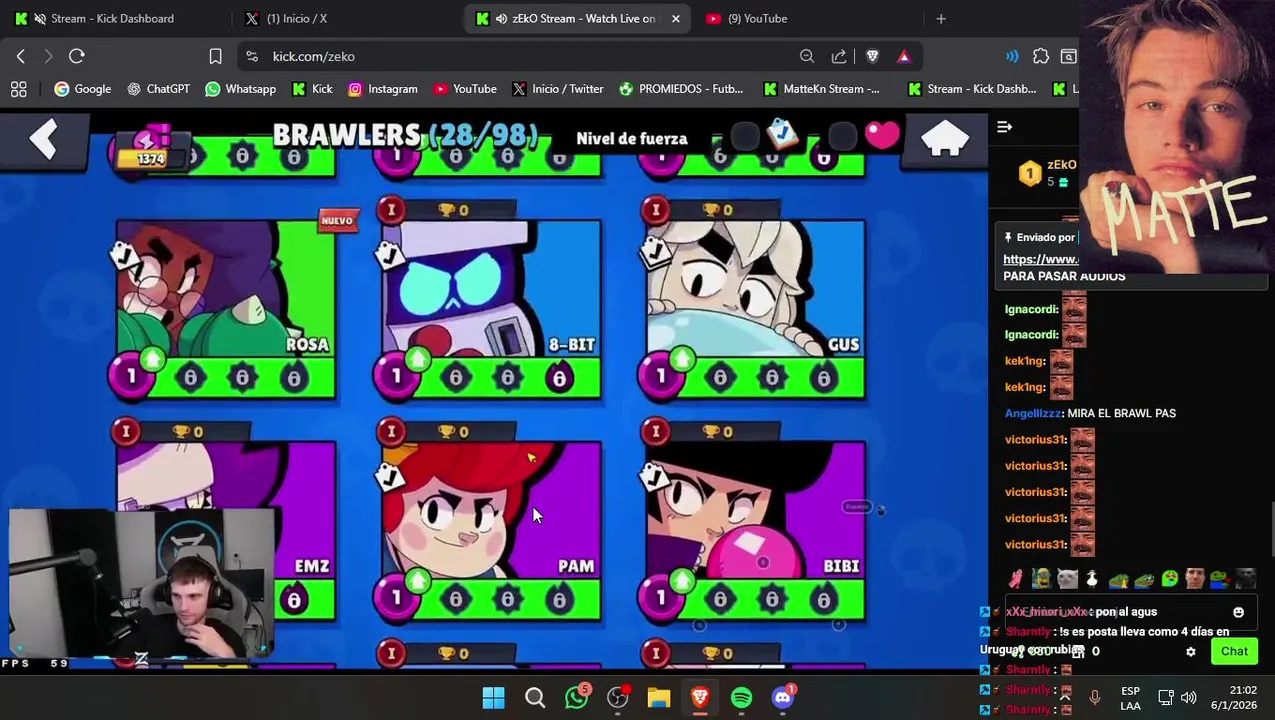Reload the kick.com page

76,56
